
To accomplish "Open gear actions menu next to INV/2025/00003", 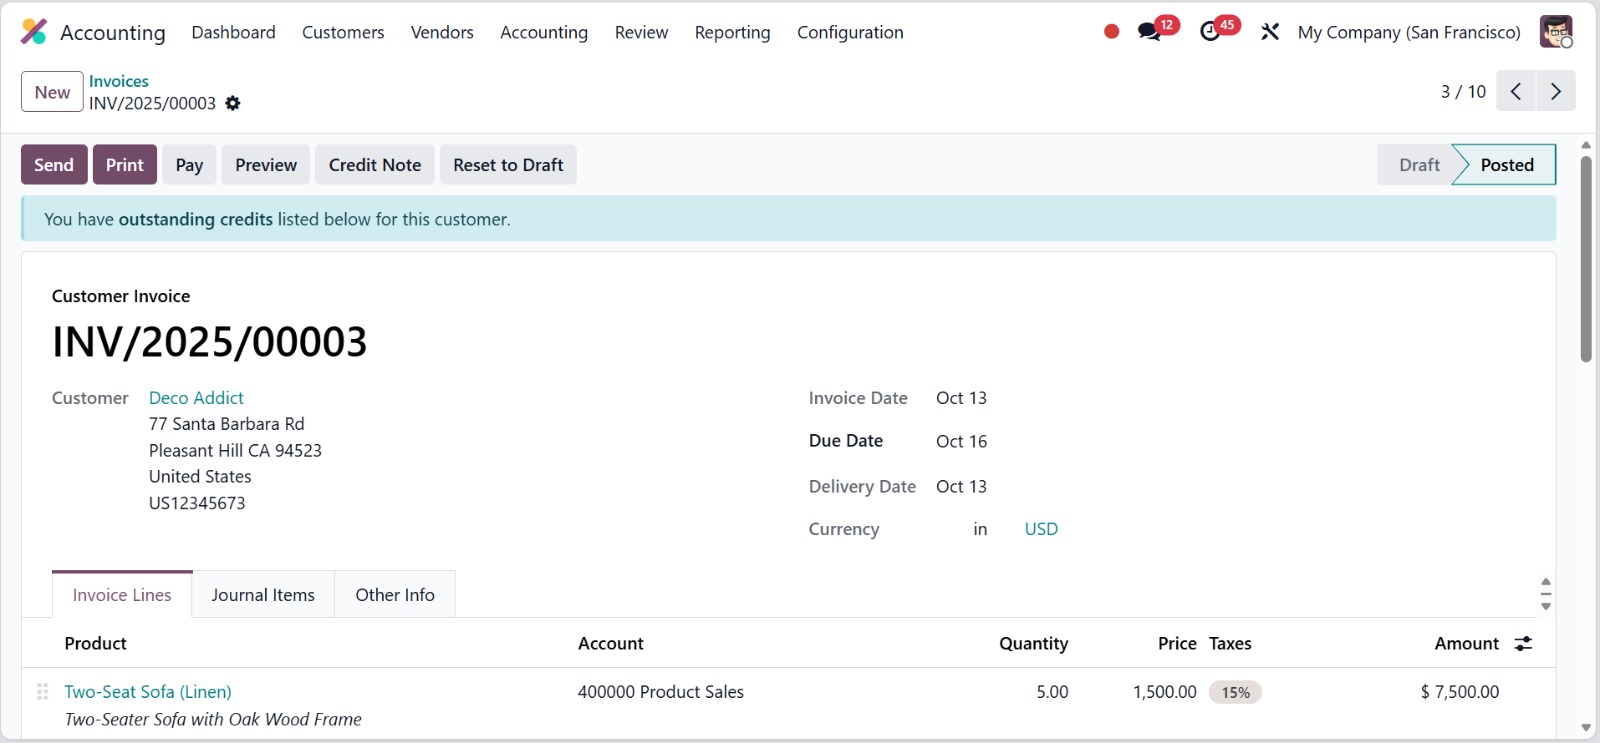I will pyautogui.click(x=233, y=103).
